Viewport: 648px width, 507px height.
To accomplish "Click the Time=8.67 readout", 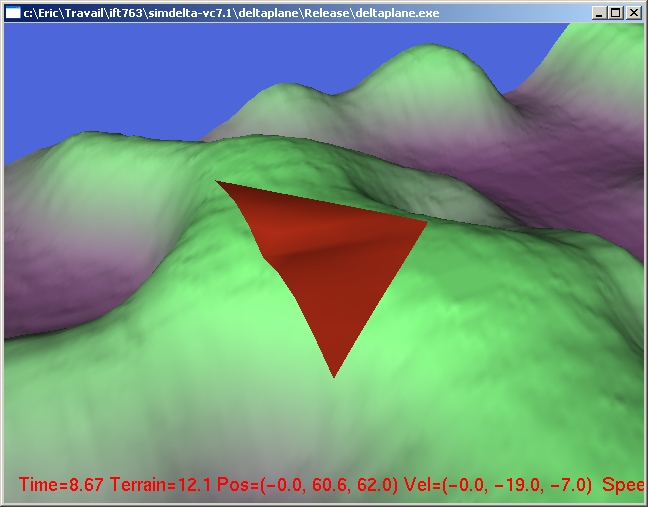I will (x=61, y=484).
